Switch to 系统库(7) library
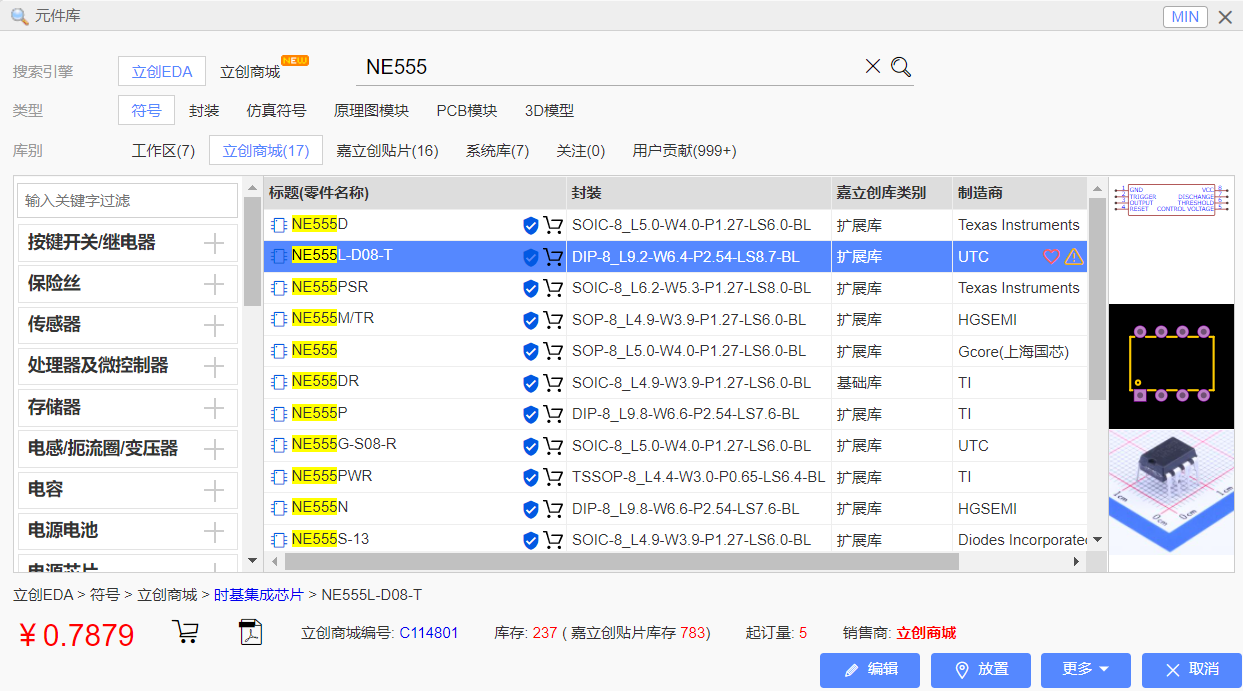 pos(497,151)
